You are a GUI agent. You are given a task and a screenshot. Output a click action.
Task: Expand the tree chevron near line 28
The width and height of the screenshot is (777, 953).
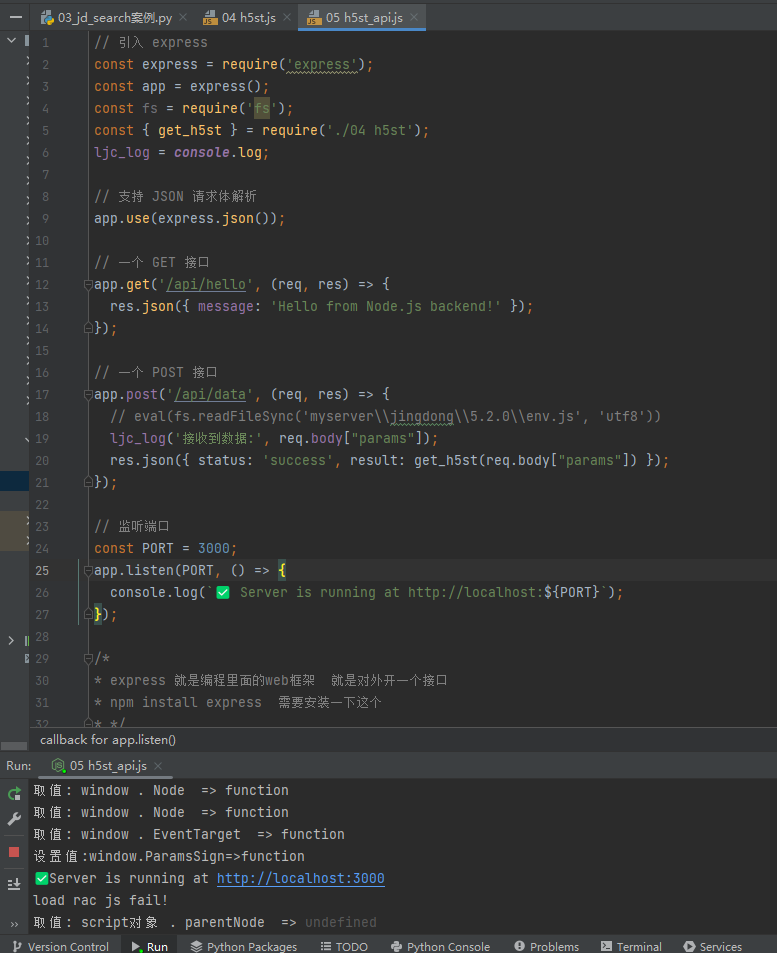(11, 640)
